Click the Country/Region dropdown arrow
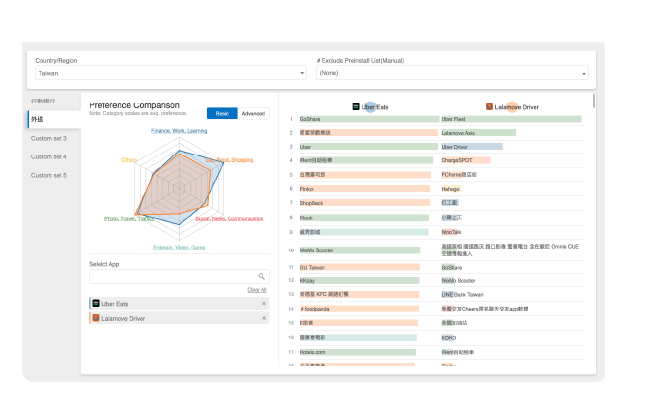Image resolution: width=650 pixels, height=414 pixels. pyautogui.click(x=302, y=73)
